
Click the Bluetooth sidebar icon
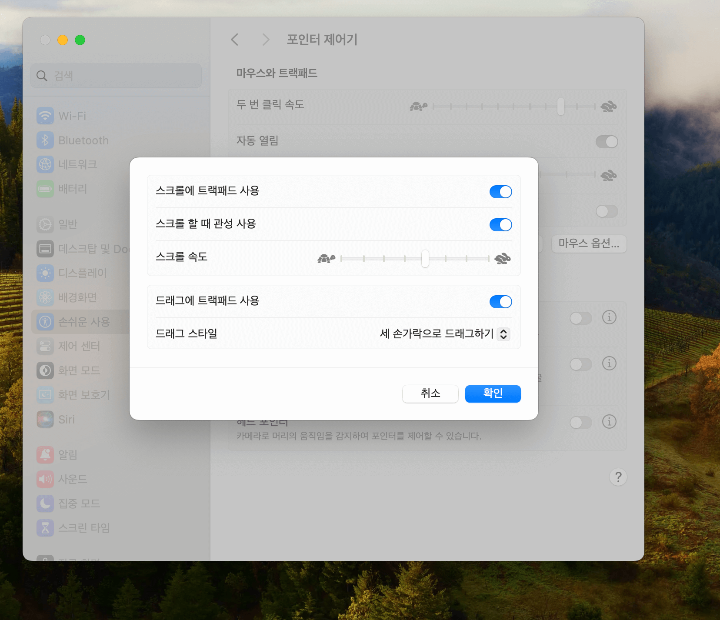[x=45, y=140]
